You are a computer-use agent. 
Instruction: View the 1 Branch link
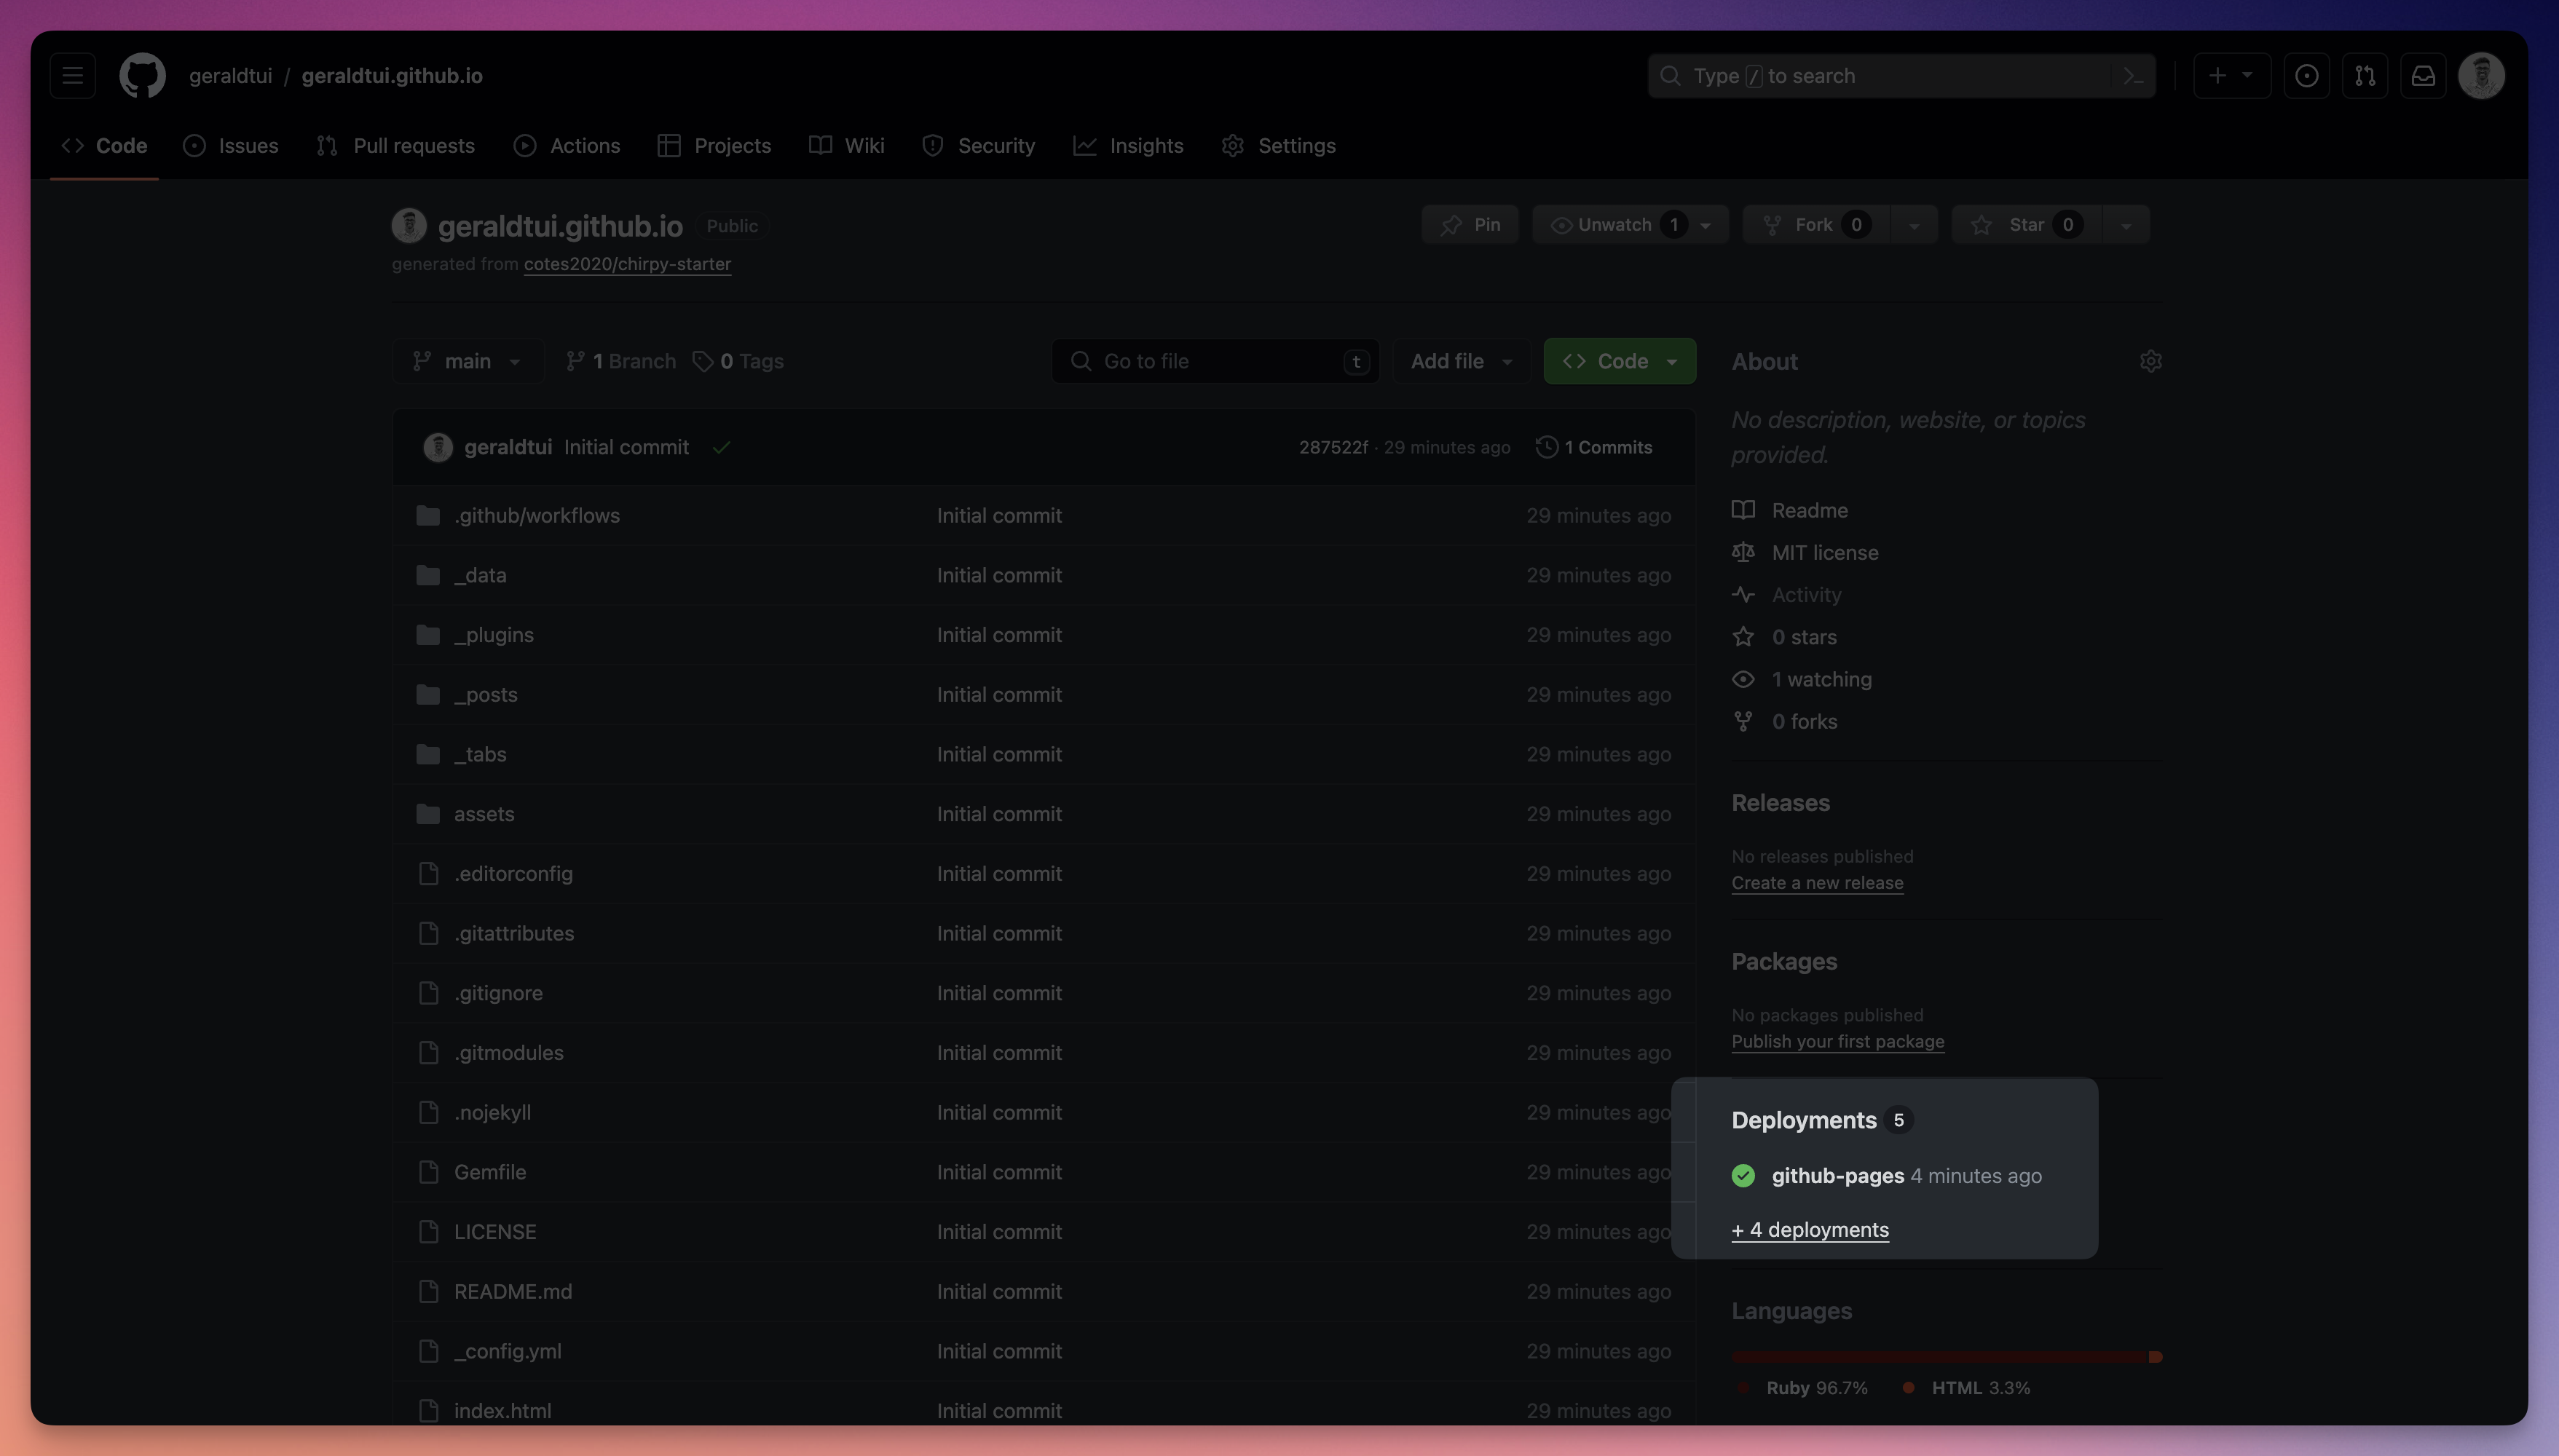tap(621, 361)
